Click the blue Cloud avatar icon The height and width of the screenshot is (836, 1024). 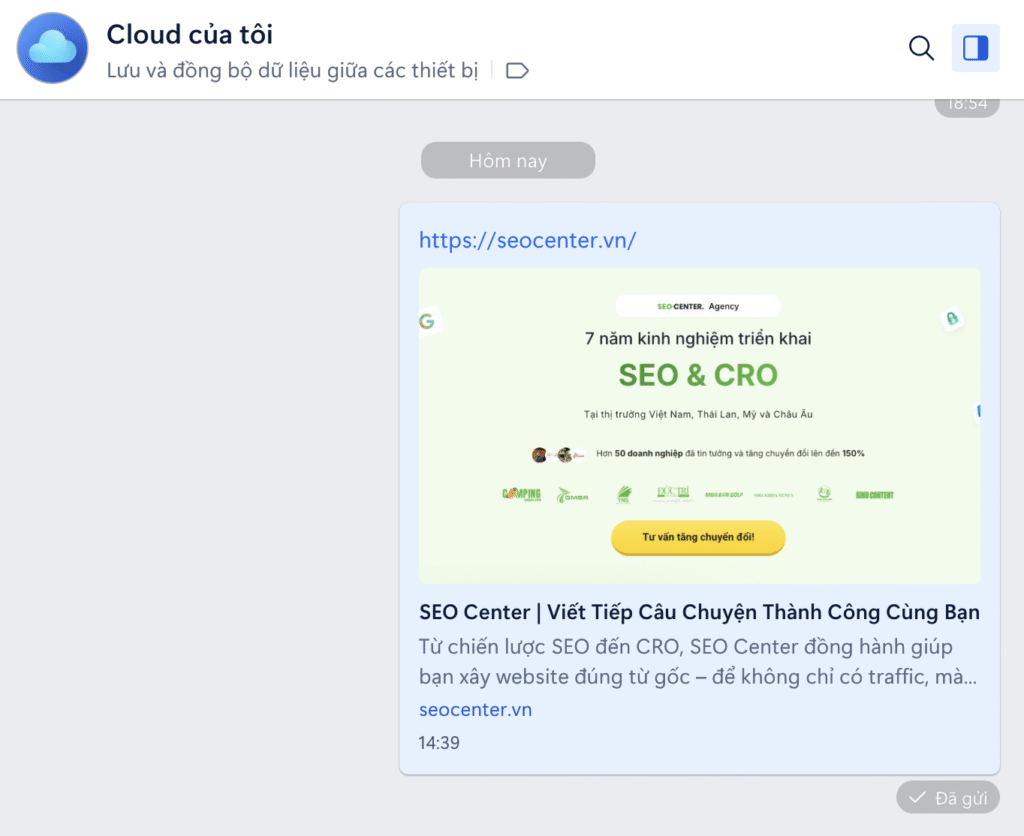pos(53,48)
